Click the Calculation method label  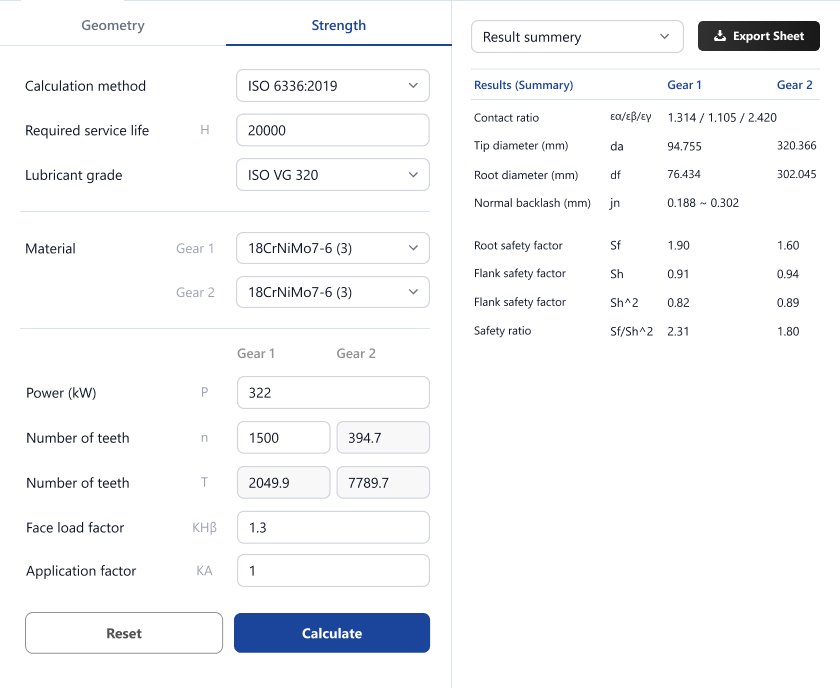(85, 86)
